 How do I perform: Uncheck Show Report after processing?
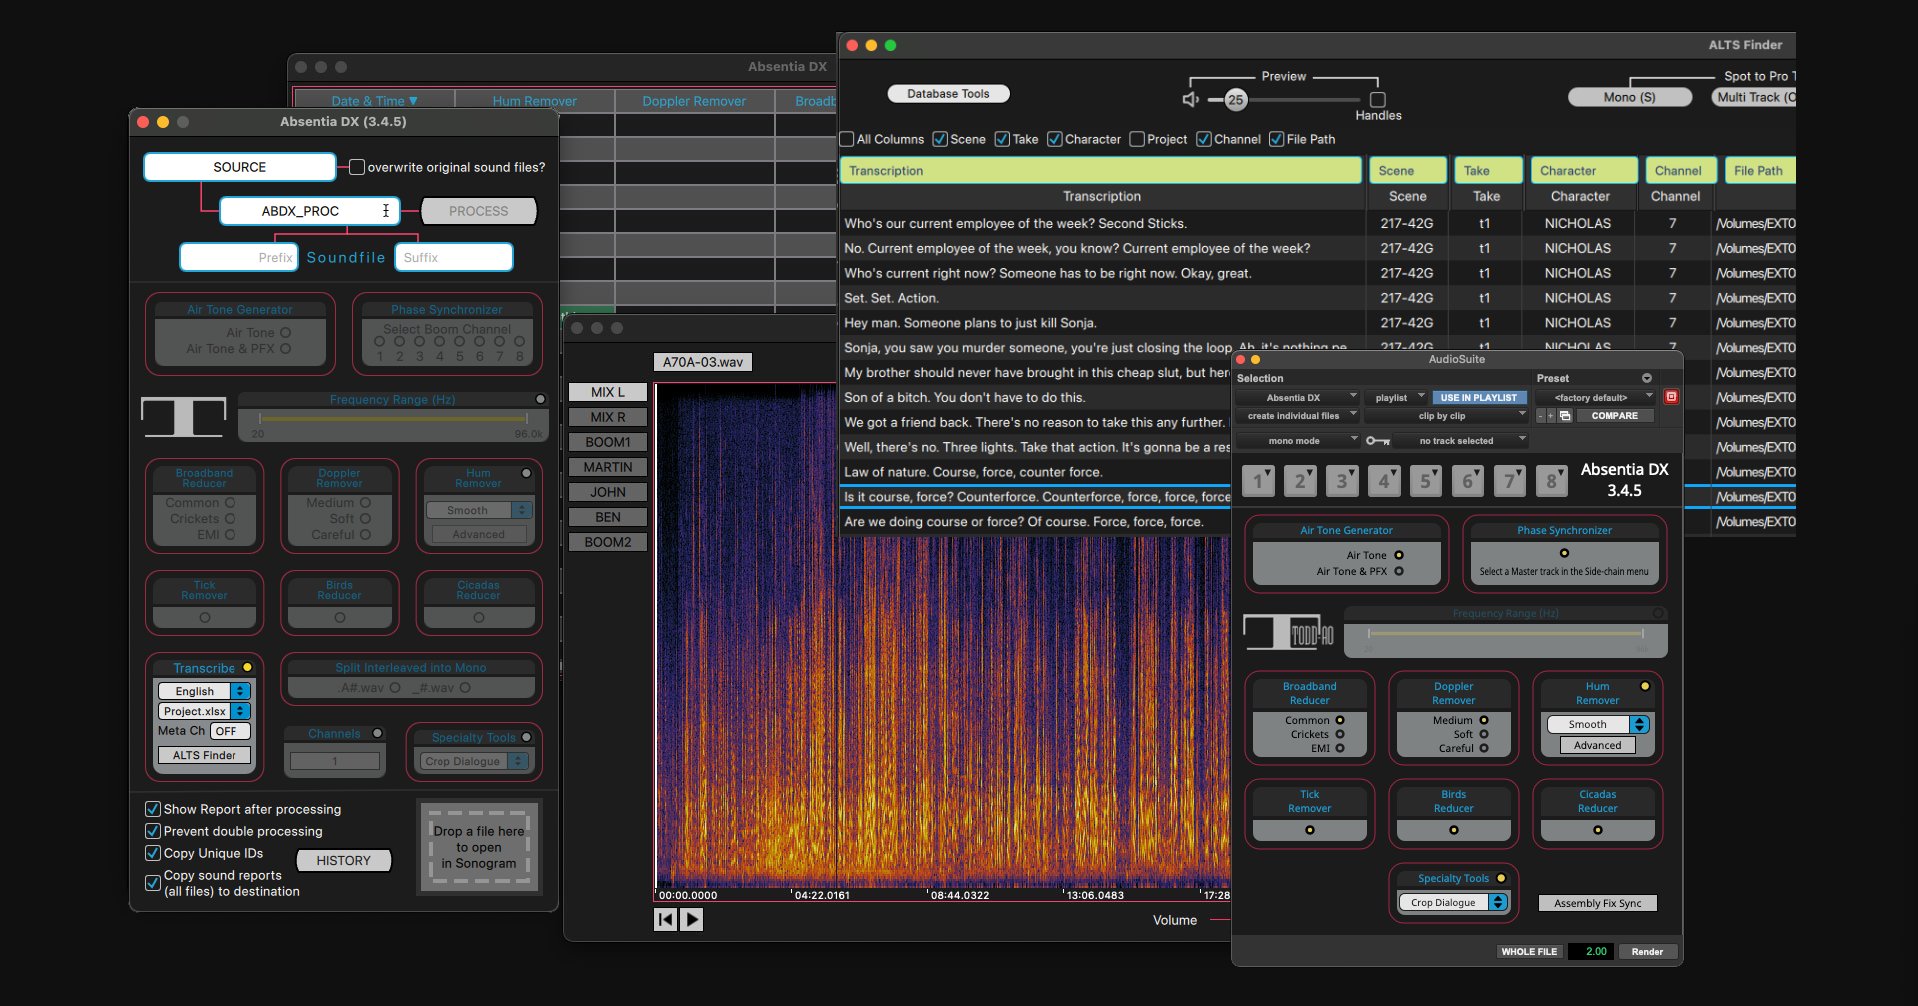click(153, 809)
